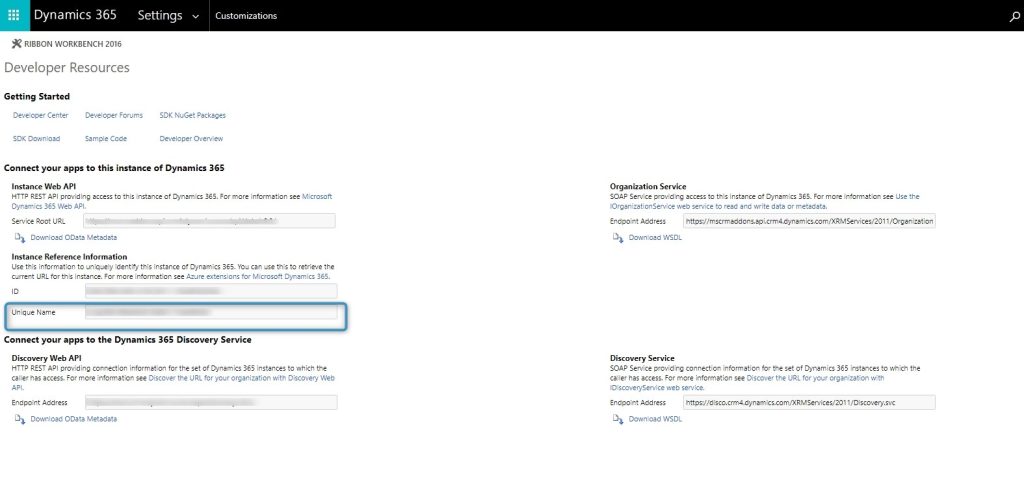Open the Developer Center link
The width and height of the screenshot is (1024, 504).
[40, 116]
